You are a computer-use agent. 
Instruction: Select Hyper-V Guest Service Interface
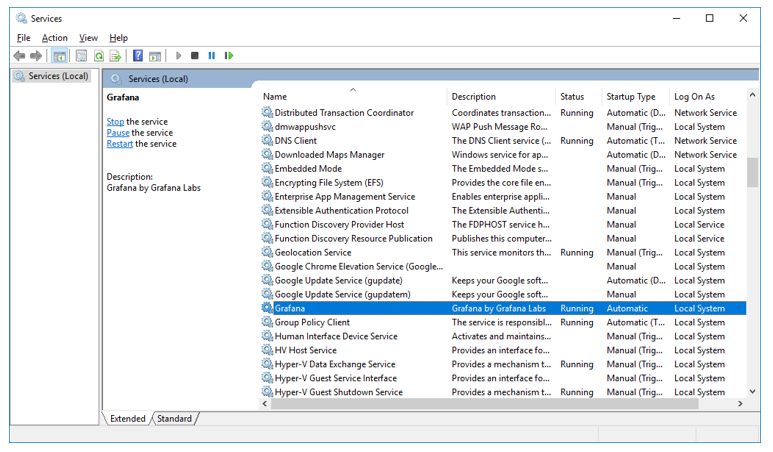coord(503,378)
